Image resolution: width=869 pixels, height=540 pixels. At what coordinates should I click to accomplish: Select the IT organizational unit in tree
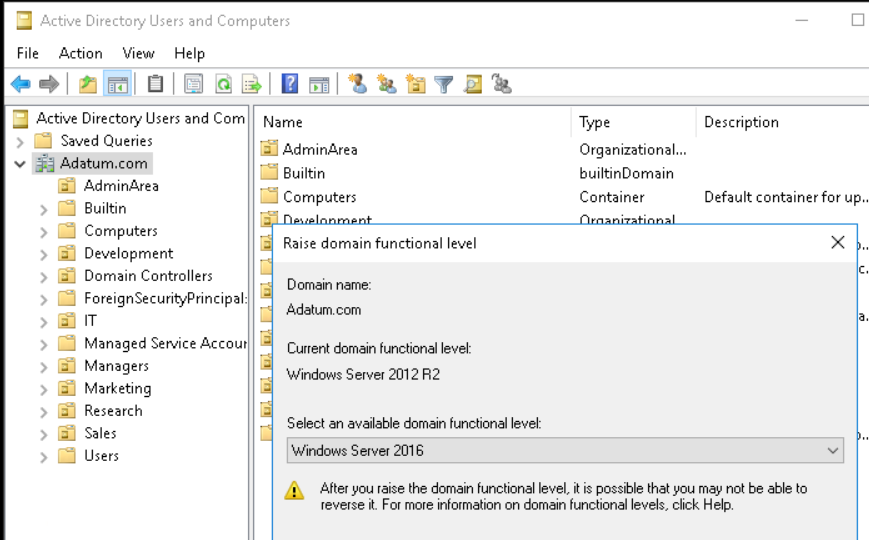(x=90, y=320)
